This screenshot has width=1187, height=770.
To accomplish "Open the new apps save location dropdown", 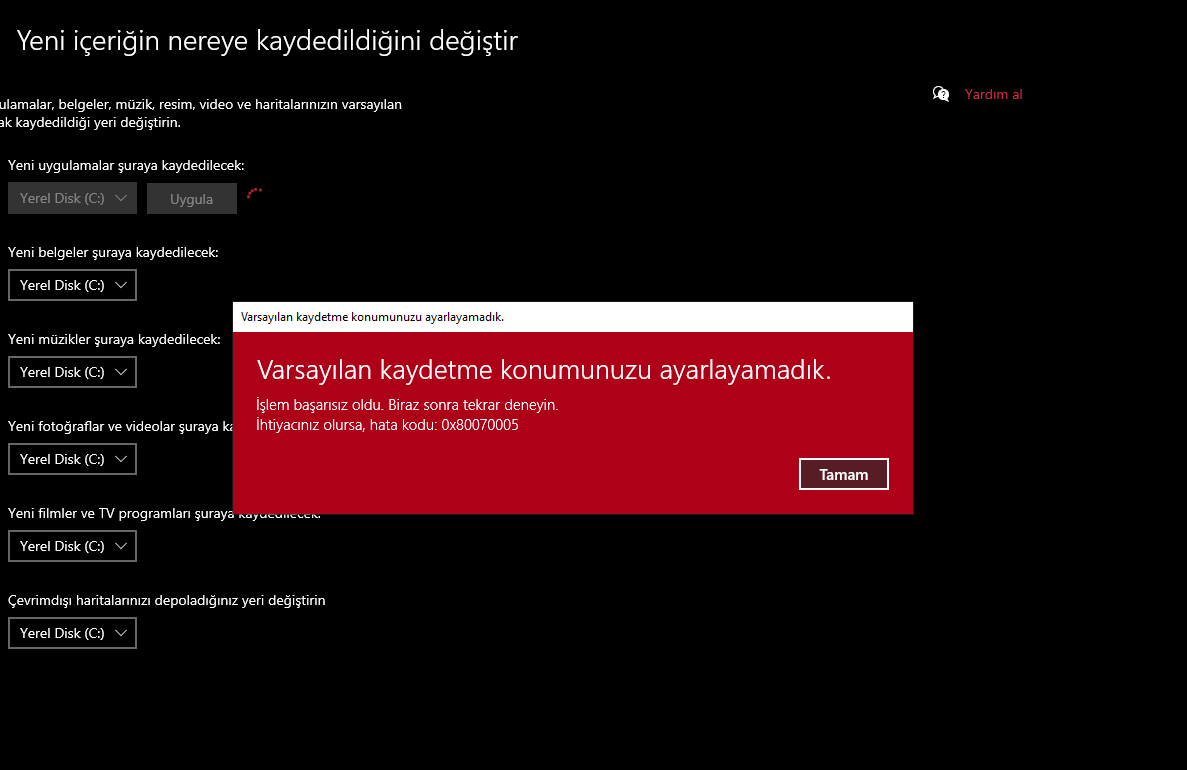I will (x=73, y=198).
